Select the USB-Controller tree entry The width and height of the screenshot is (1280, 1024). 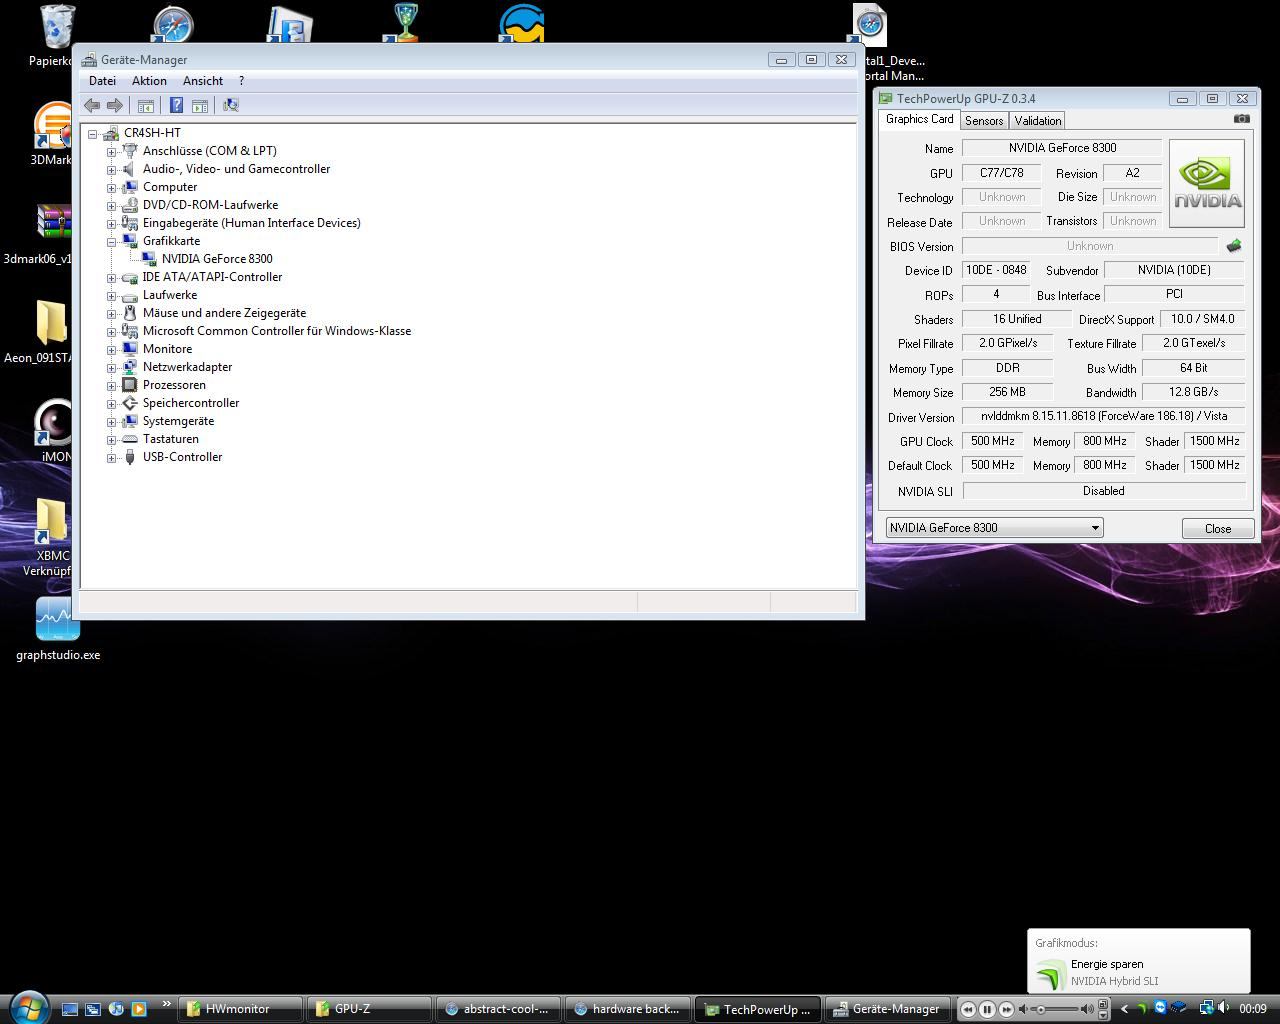point(182,457)
